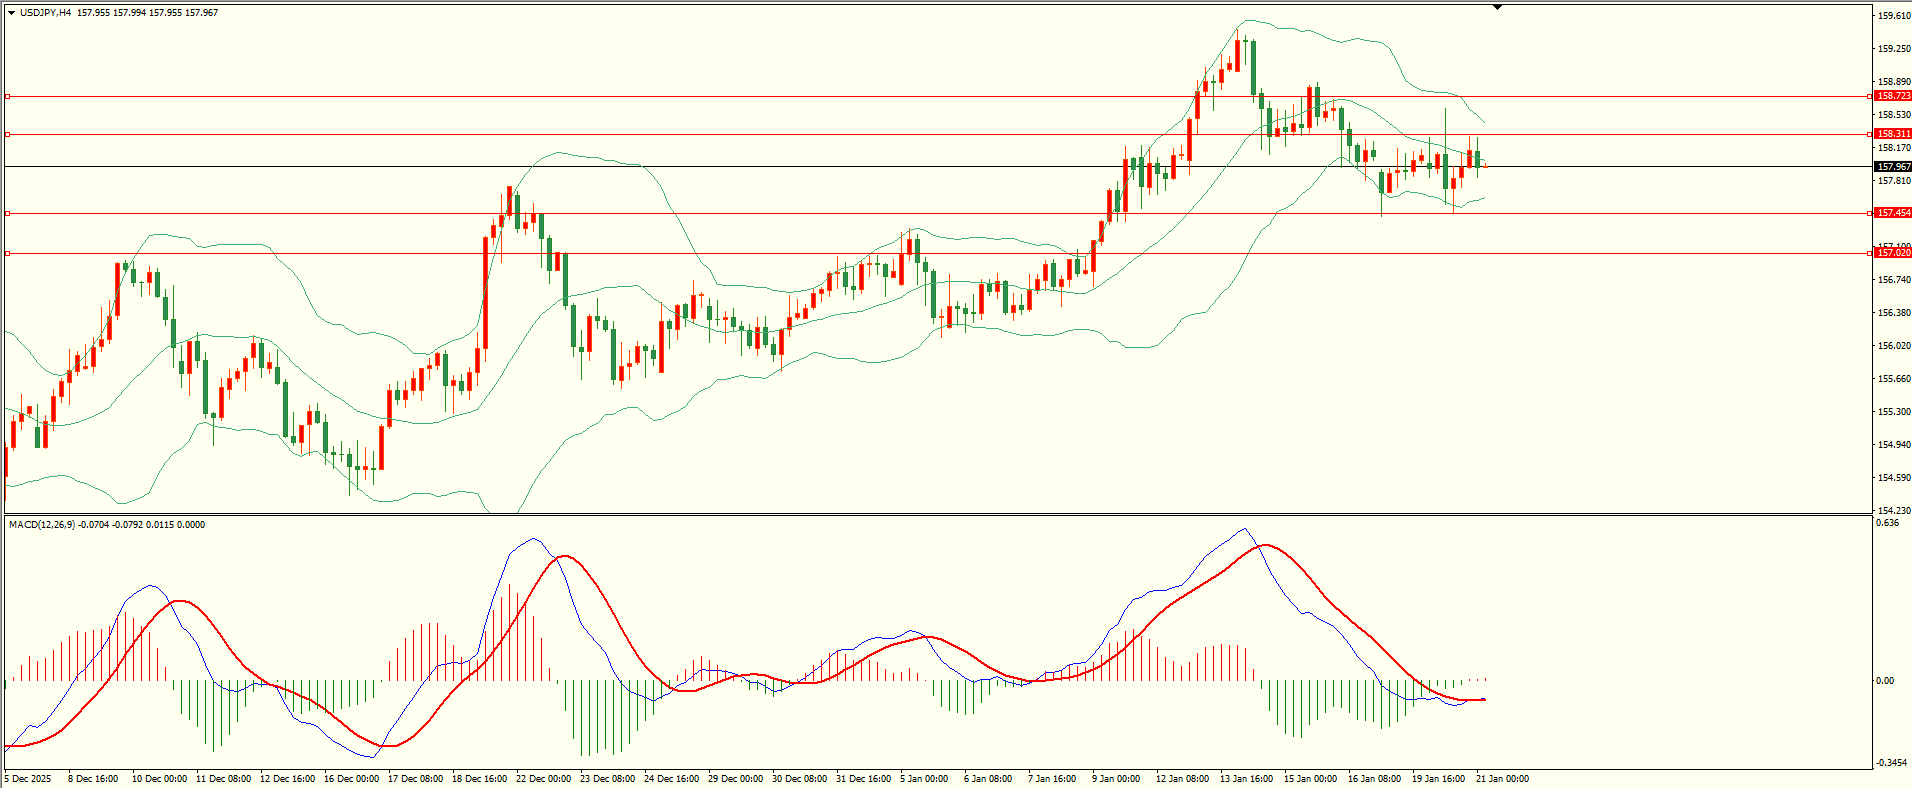Click the 159.610 value on price scale

coord(1894,16)
